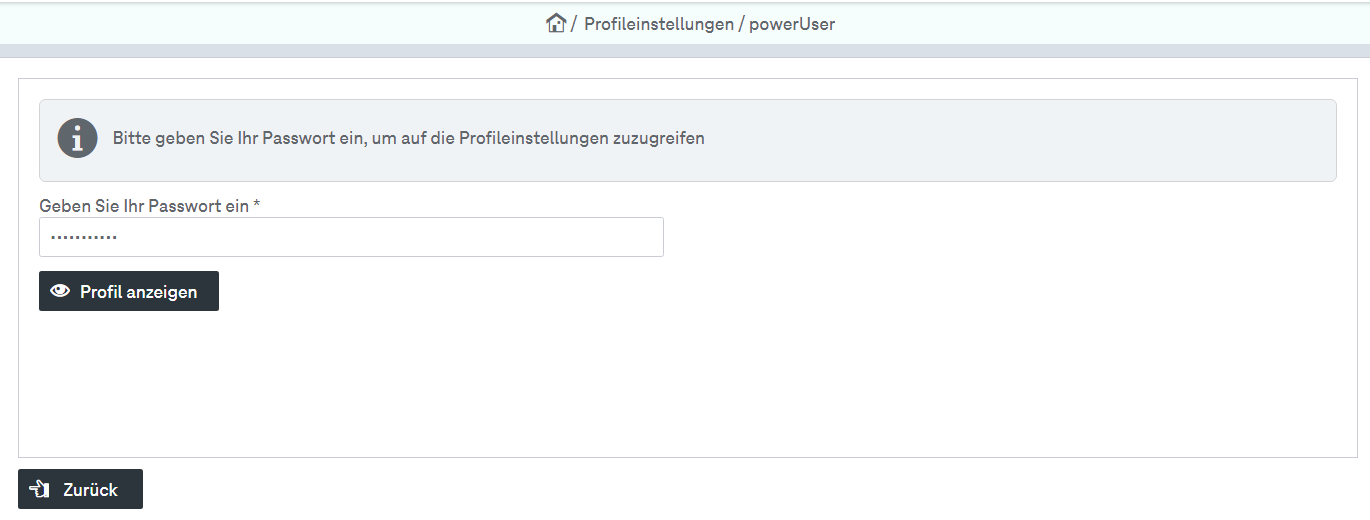1370x520 pixels.
Task: Click the Zurück button
Action: [80, 489]
